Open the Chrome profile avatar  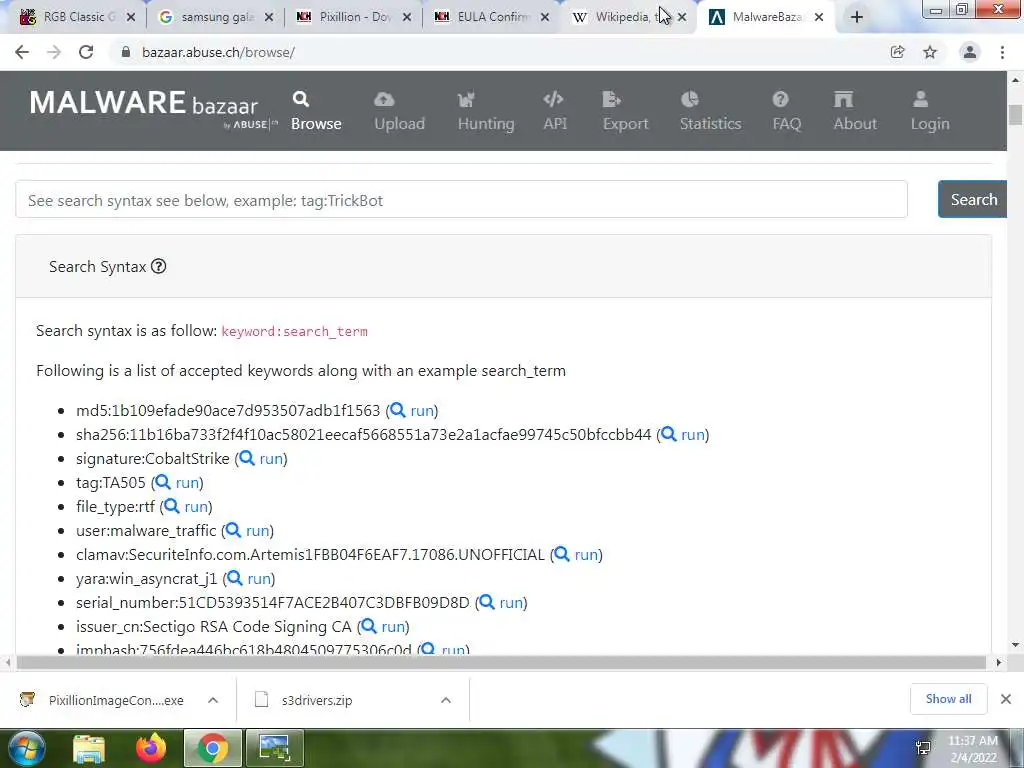[x=970, y=52]
